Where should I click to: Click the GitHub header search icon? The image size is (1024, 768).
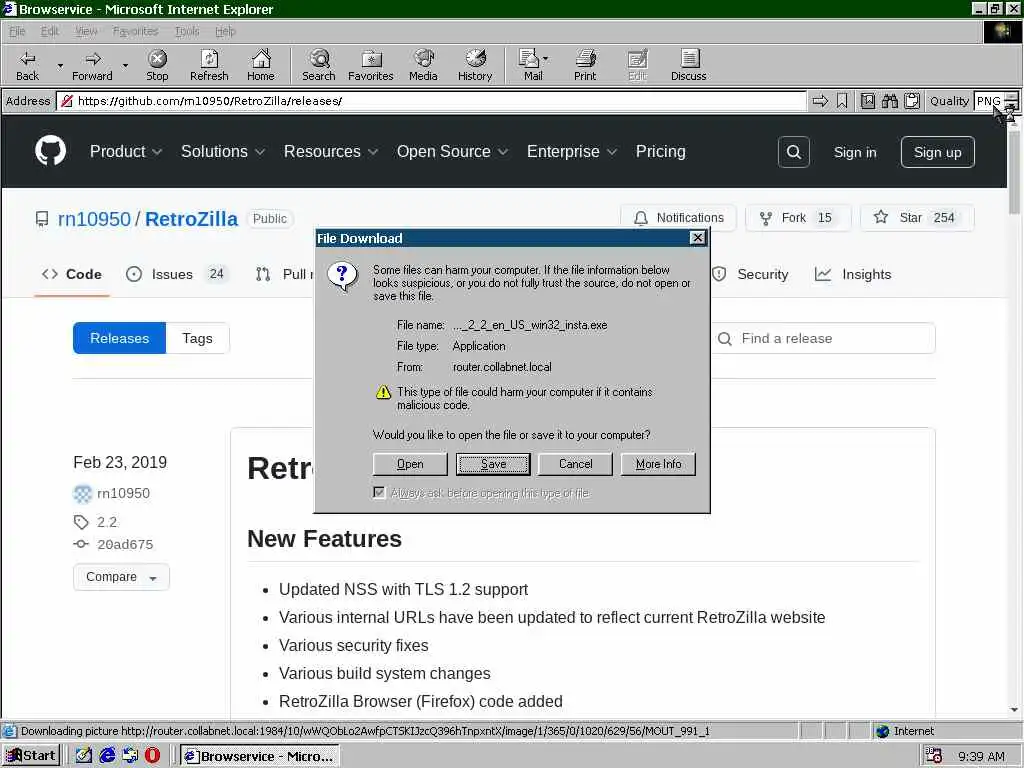coord(793,152)
